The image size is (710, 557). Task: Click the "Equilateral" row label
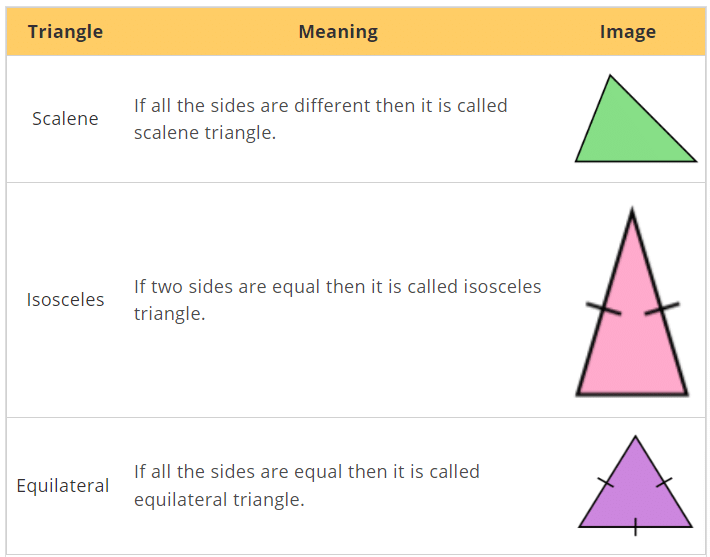[63, 486]
